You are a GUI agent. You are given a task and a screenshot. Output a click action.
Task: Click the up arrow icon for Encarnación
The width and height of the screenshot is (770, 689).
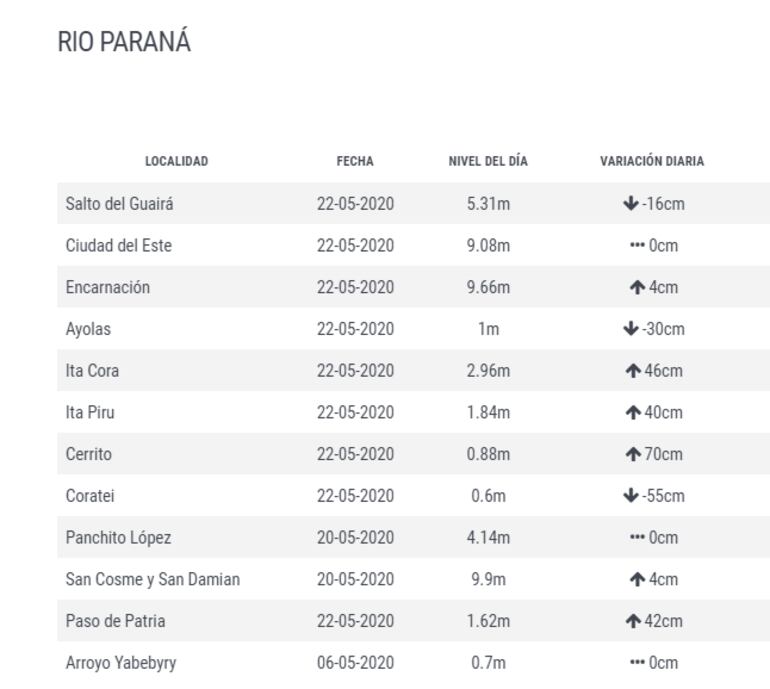click(x=636, y=288)
